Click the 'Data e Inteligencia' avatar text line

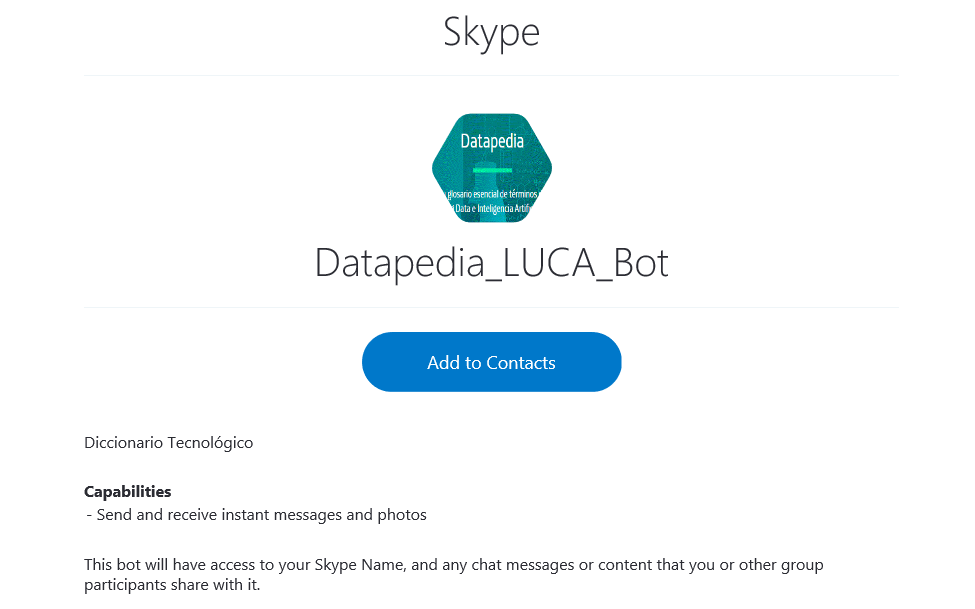pos(491,208)
